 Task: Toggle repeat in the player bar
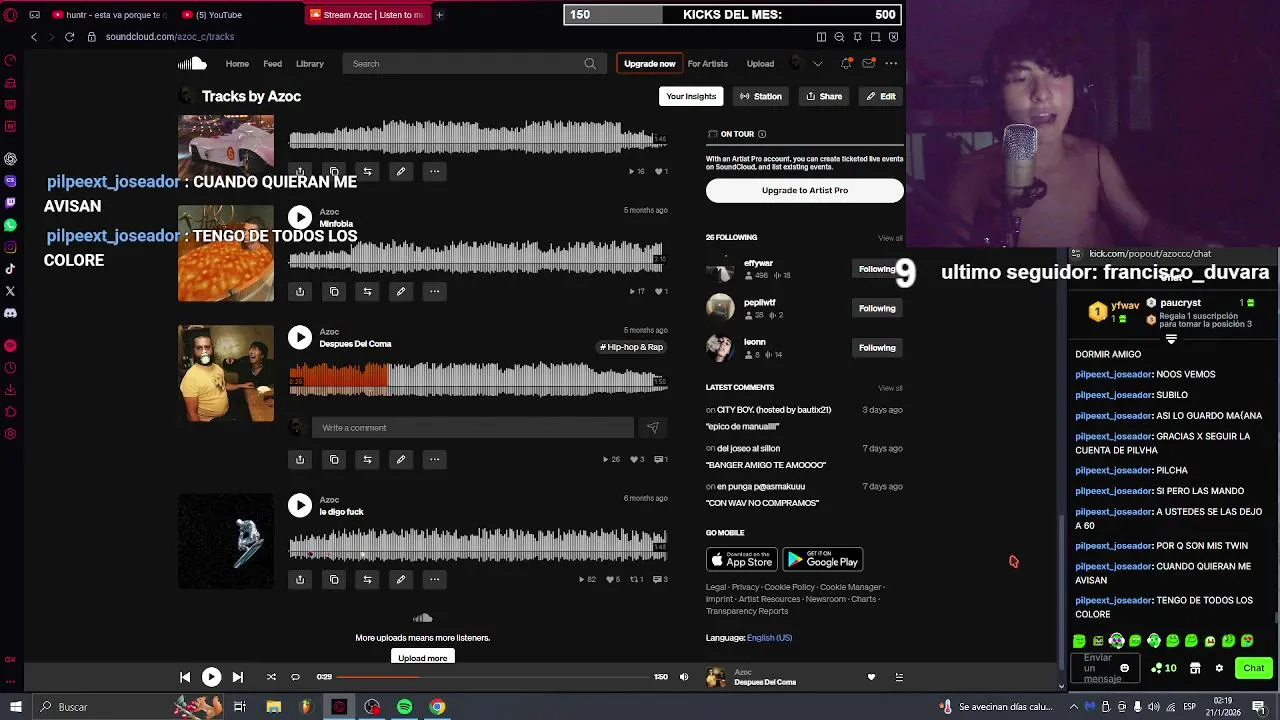point(295,677)
